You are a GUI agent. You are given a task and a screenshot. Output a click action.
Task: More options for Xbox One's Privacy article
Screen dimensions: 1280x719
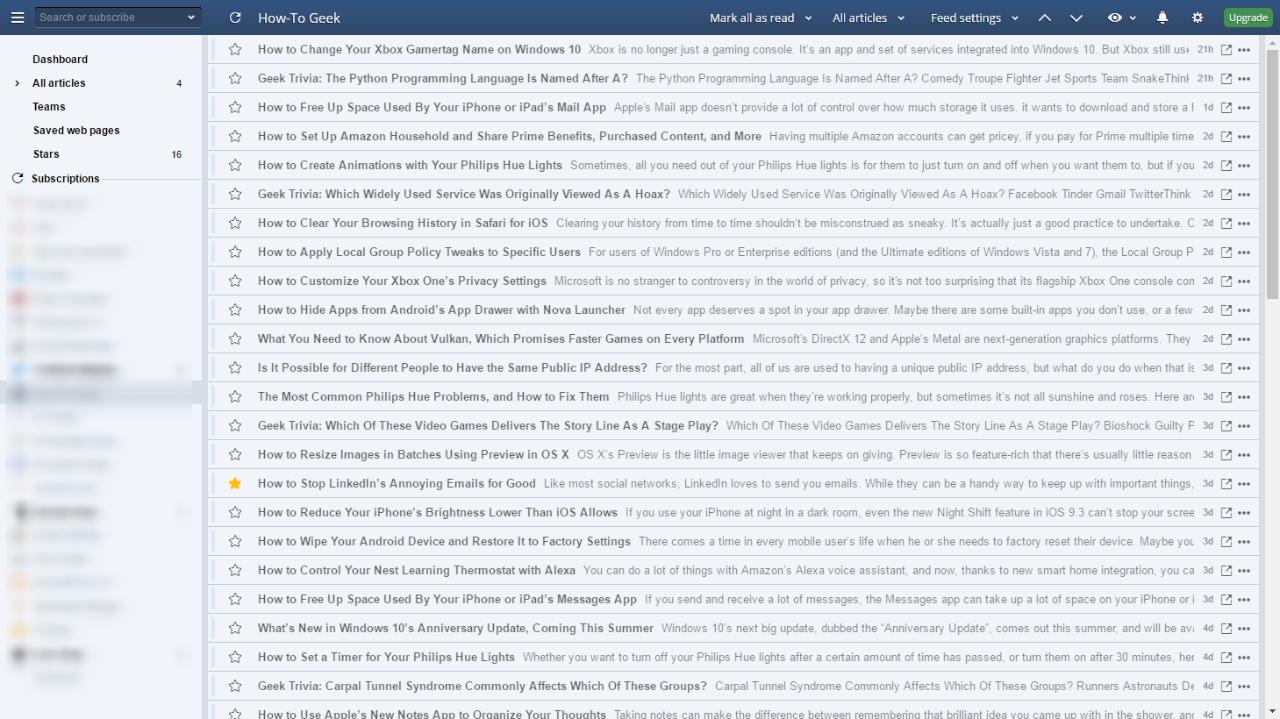tap(1244, 281)
